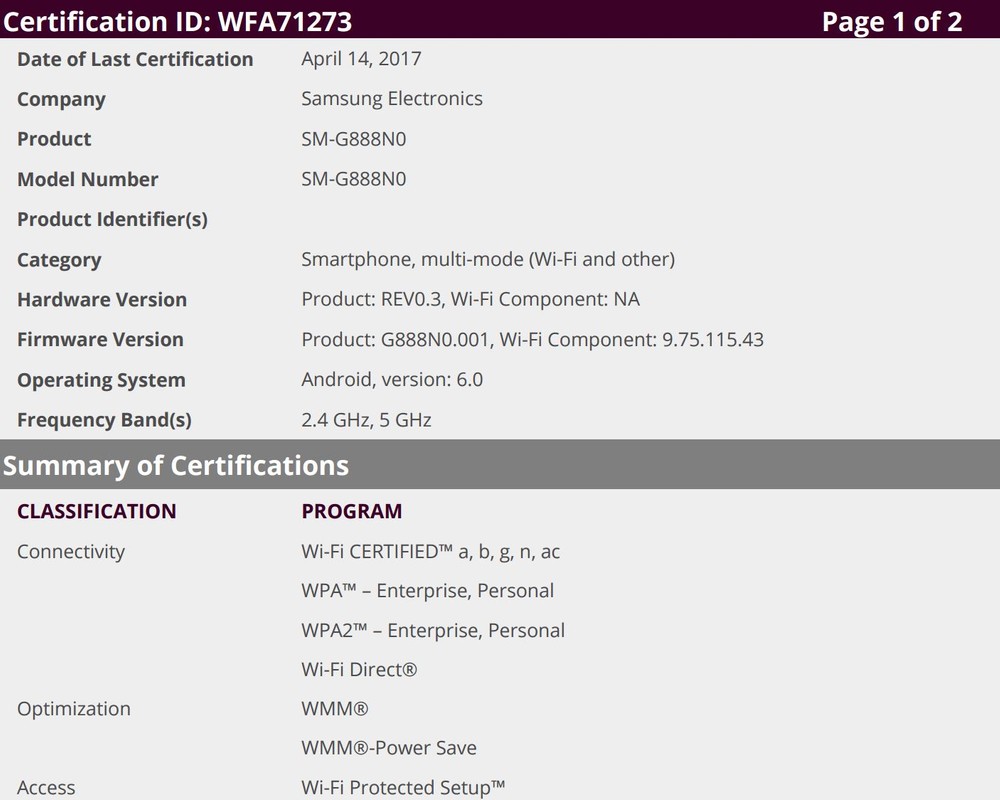
Task: Click the WPA2 Enterprise, Personal entry
Action: [433, 631]
